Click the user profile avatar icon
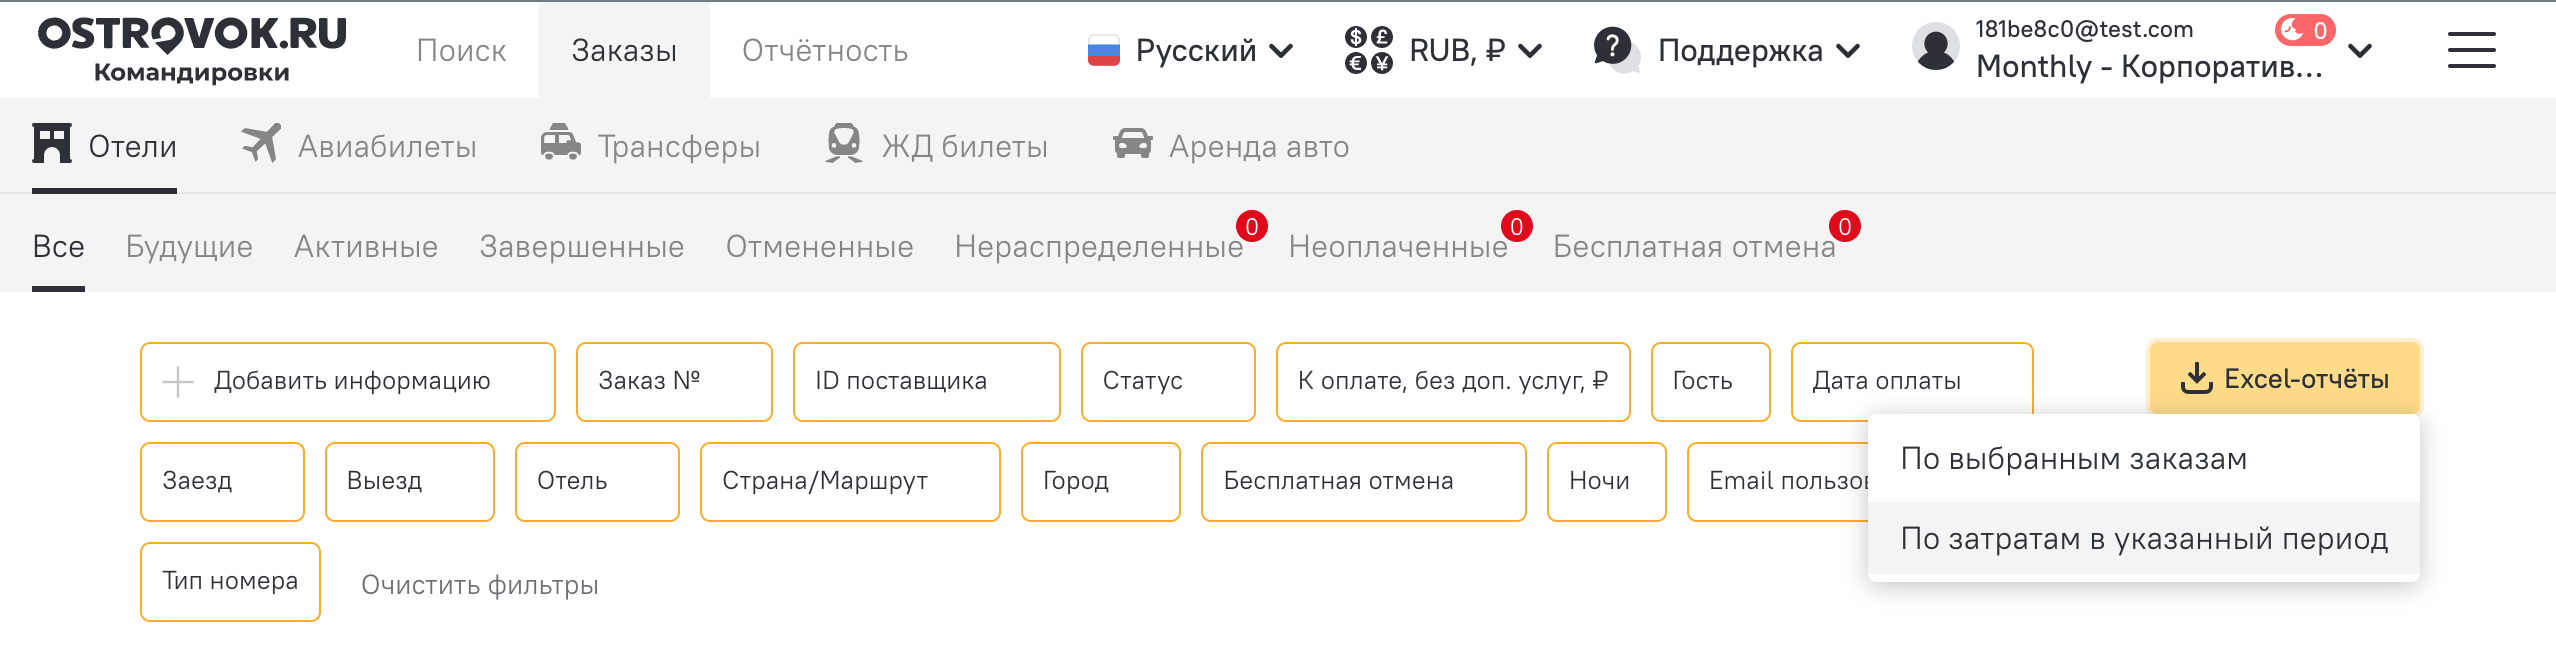 (1935, 48)
